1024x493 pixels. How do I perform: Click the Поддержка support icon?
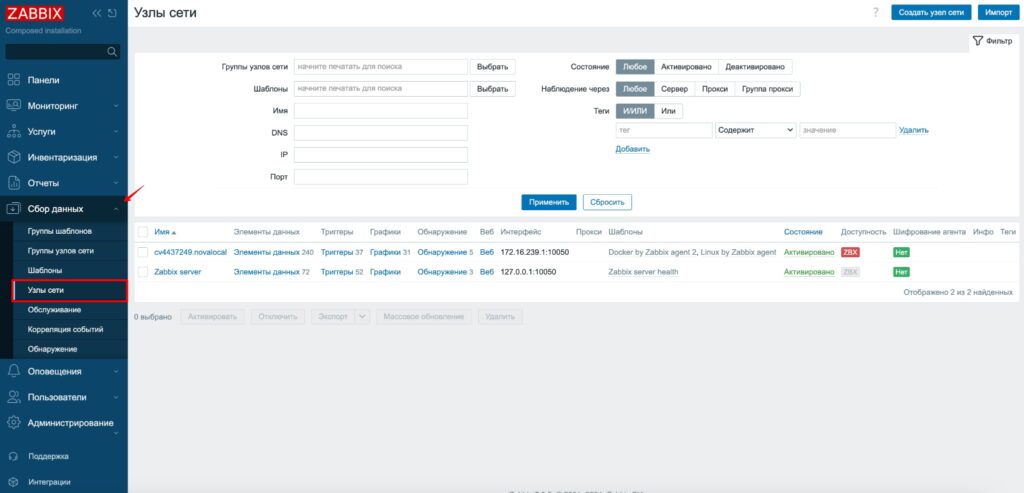(14, 456)
